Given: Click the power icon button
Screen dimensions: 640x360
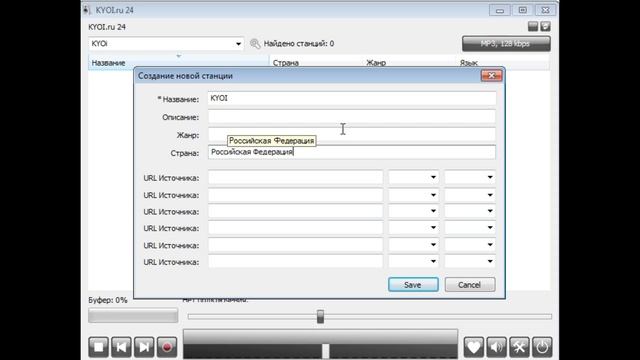Looking at the screenshot, I should click(542, 347).
